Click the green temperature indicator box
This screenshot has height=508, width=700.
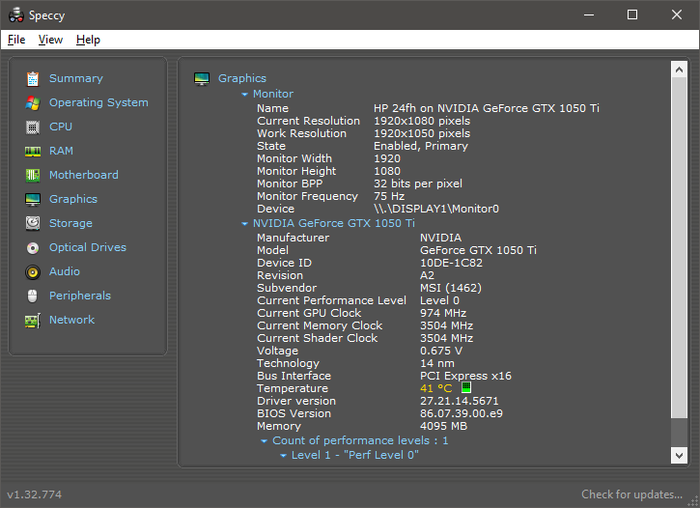[466, 388]
